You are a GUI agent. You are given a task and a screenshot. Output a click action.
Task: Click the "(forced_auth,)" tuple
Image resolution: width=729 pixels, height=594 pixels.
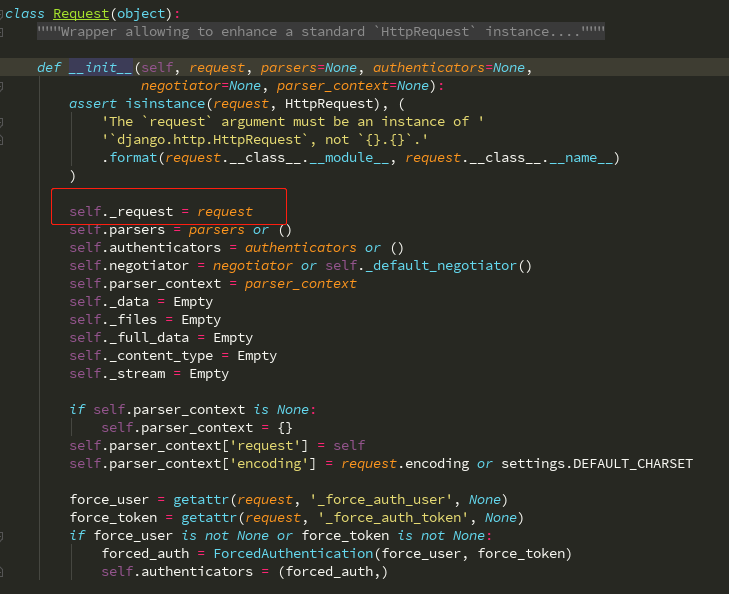click(x=333, y=572)
